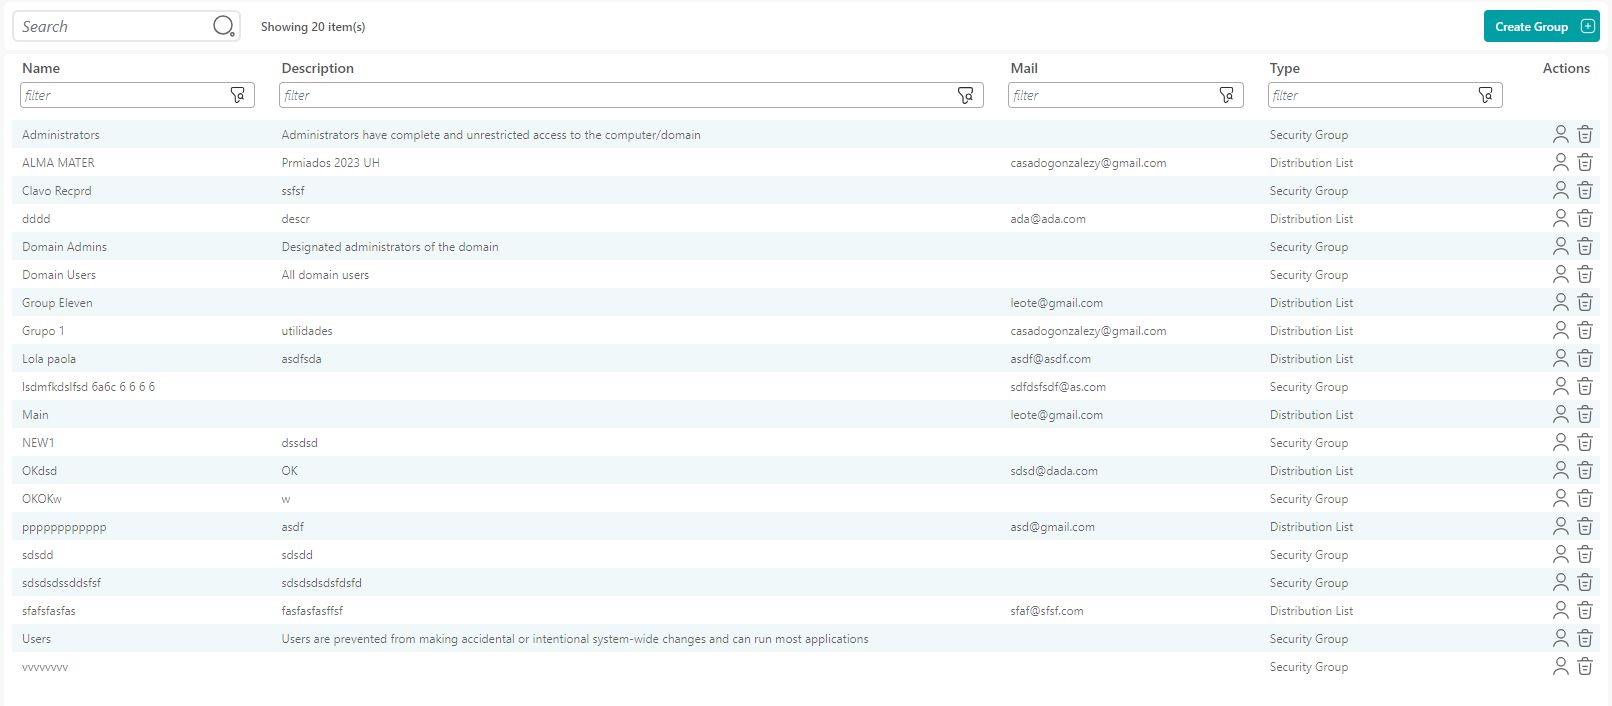
Task: Click the Name column filter field
Action: tap(137, 95)
